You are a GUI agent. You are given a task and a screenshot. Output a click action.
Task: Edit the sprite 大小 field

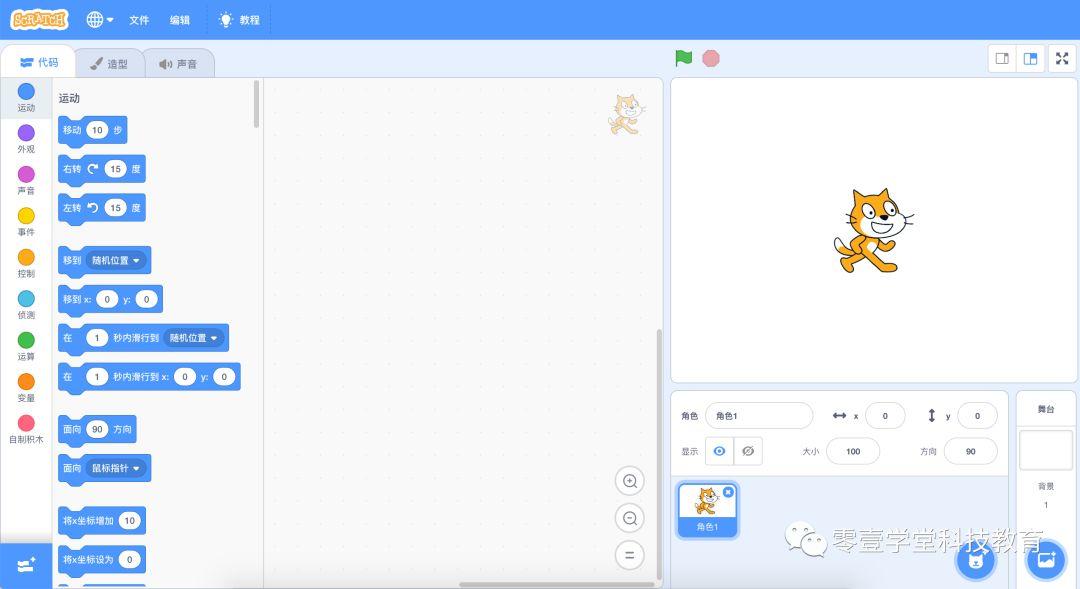(x=853, y=451)
